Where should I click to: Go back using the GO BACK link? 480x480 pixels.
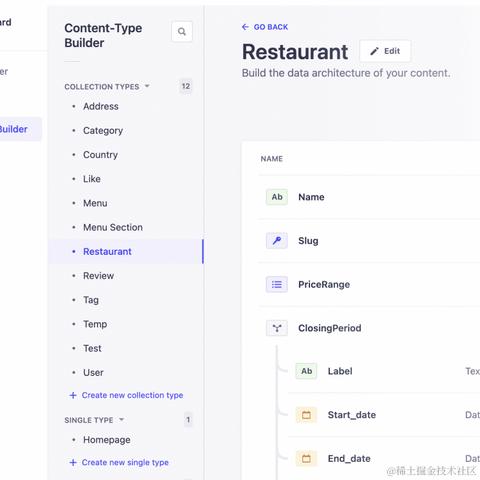pyautogui.click(x=265, y=27)
